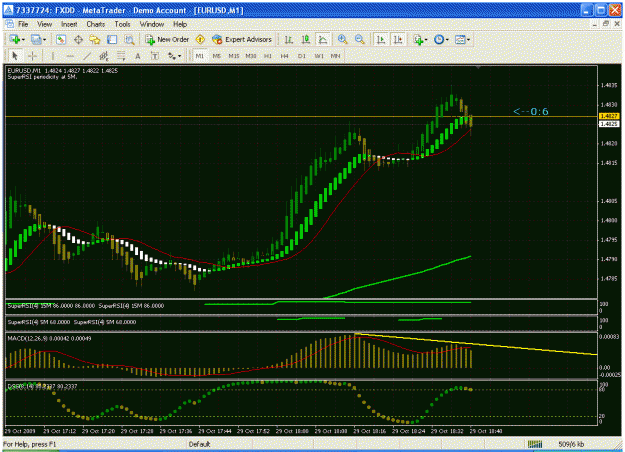Open the Periods clock icon

coord(439,39)
